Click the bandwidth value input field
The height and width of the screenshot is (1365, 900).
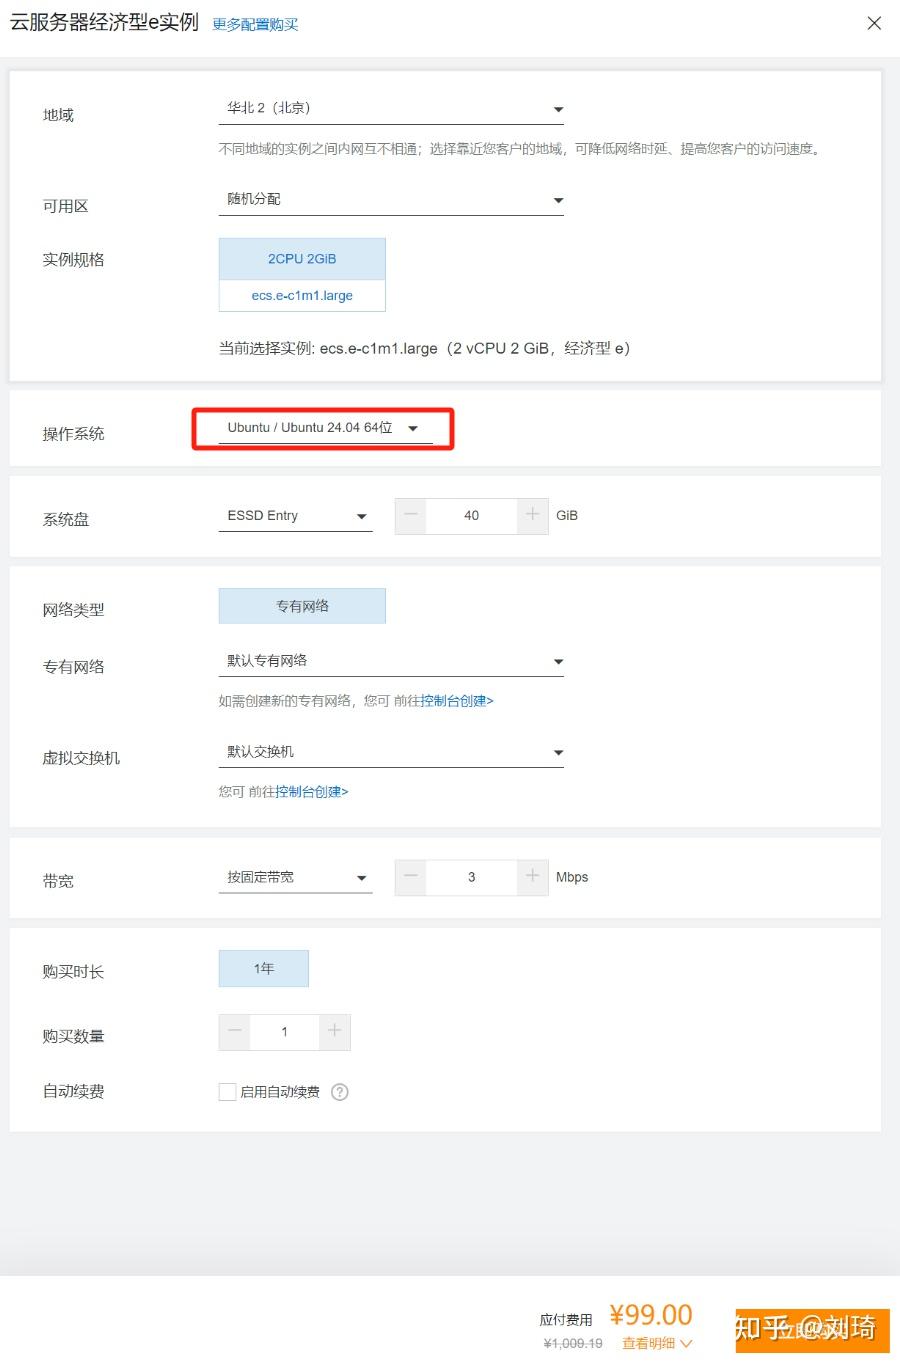pos(471,877)
